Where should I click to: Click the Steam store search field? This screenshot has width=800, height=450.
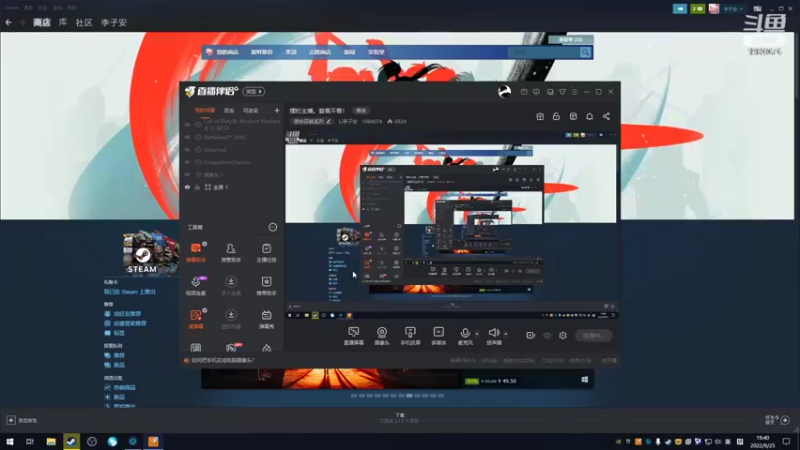(x=543, y=52)
